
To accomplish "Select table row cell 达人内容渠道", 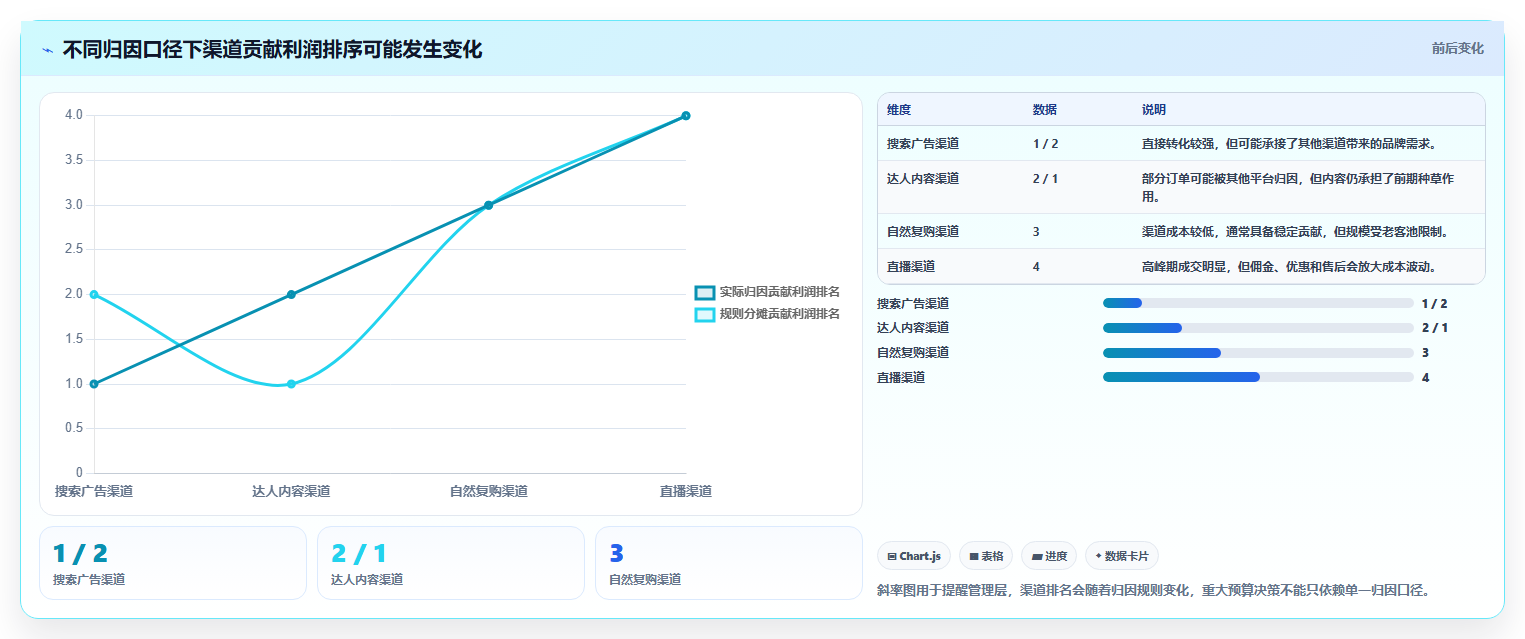I will [923, 178].
